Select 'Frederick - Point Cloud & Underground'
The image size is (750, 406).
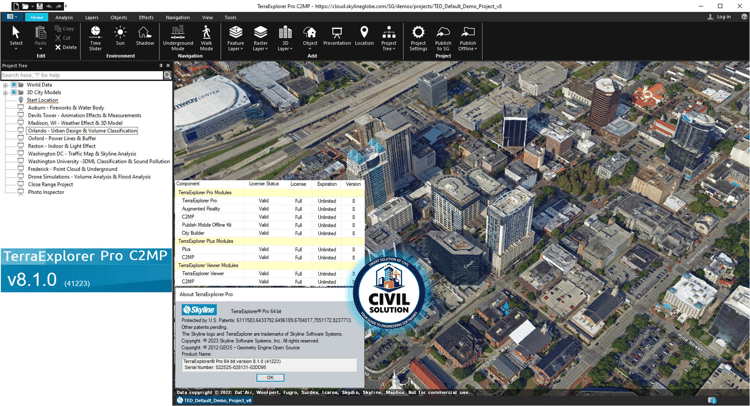pyautogui.click(x=72, y=169)
